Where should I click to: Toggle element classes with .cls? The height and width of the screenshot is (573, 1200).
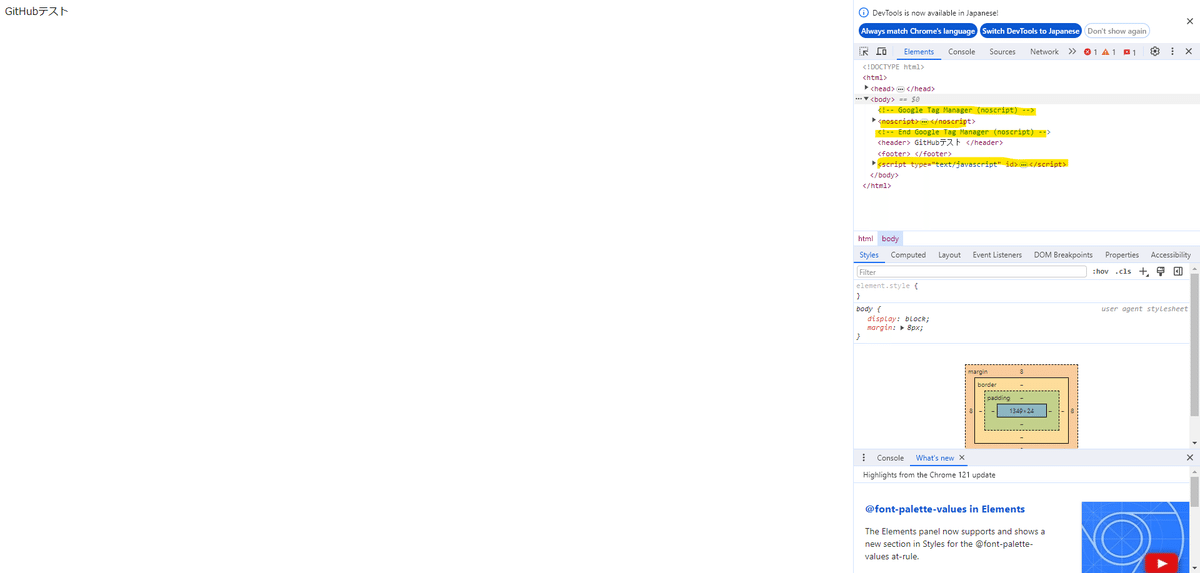point(1124,271)
